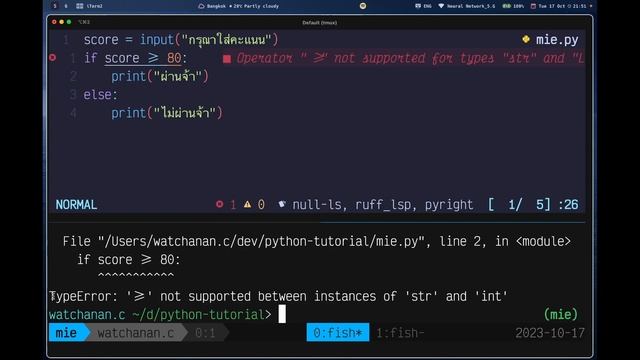
Task: Click the error count icon in statusline
Action: coord(220,204)
